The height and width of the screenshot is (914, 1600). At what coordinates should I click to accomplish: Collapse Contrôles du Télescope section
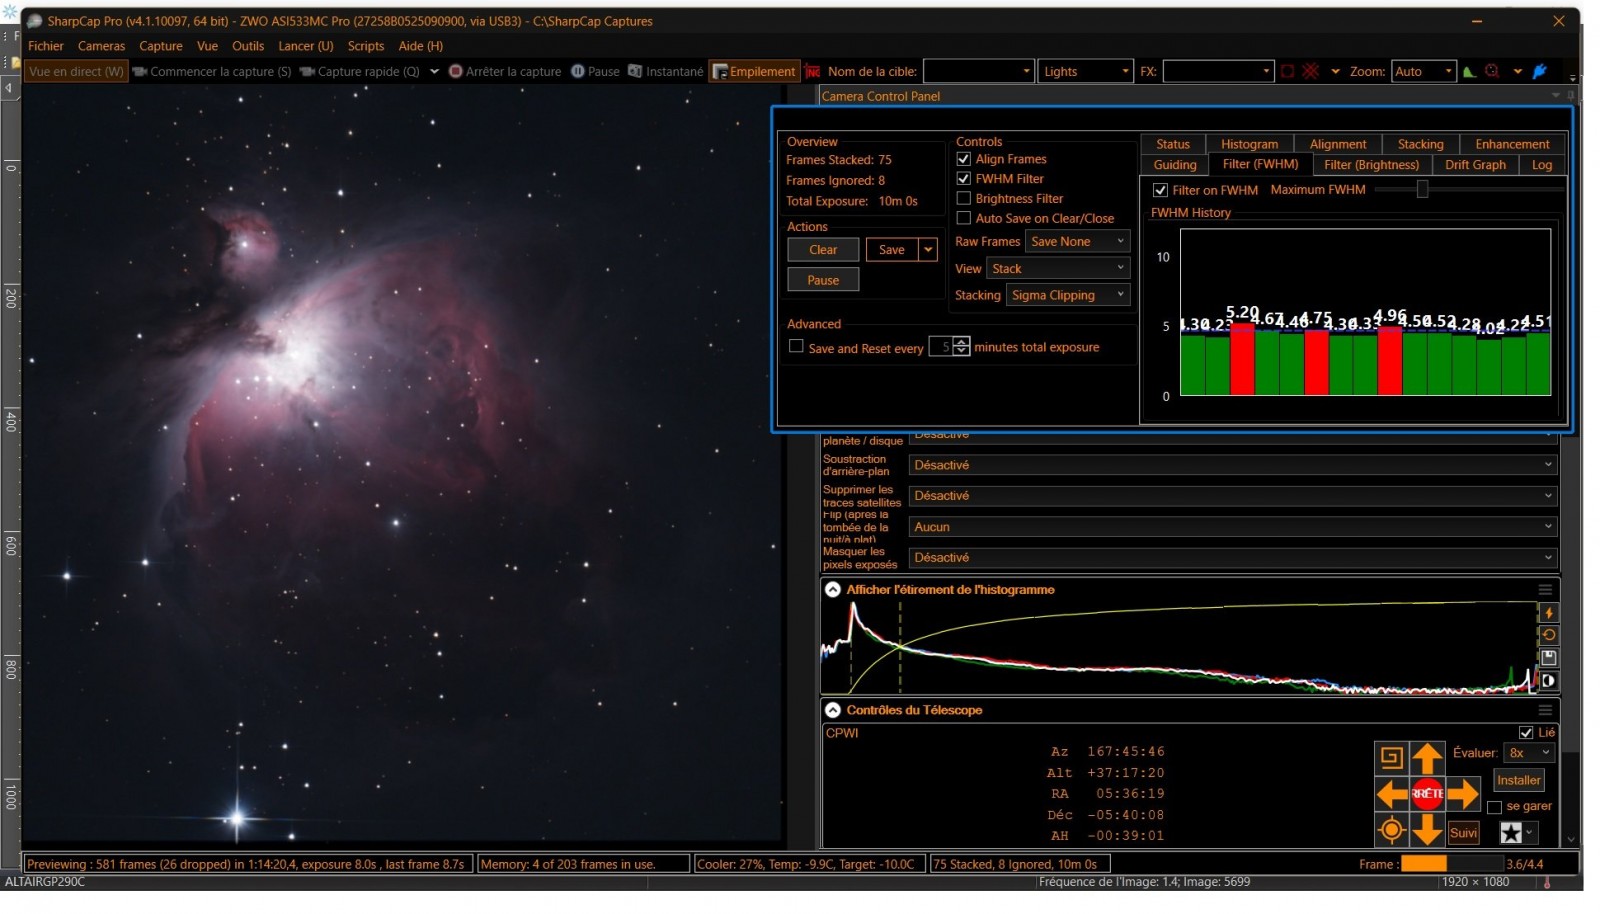point(832,710)
